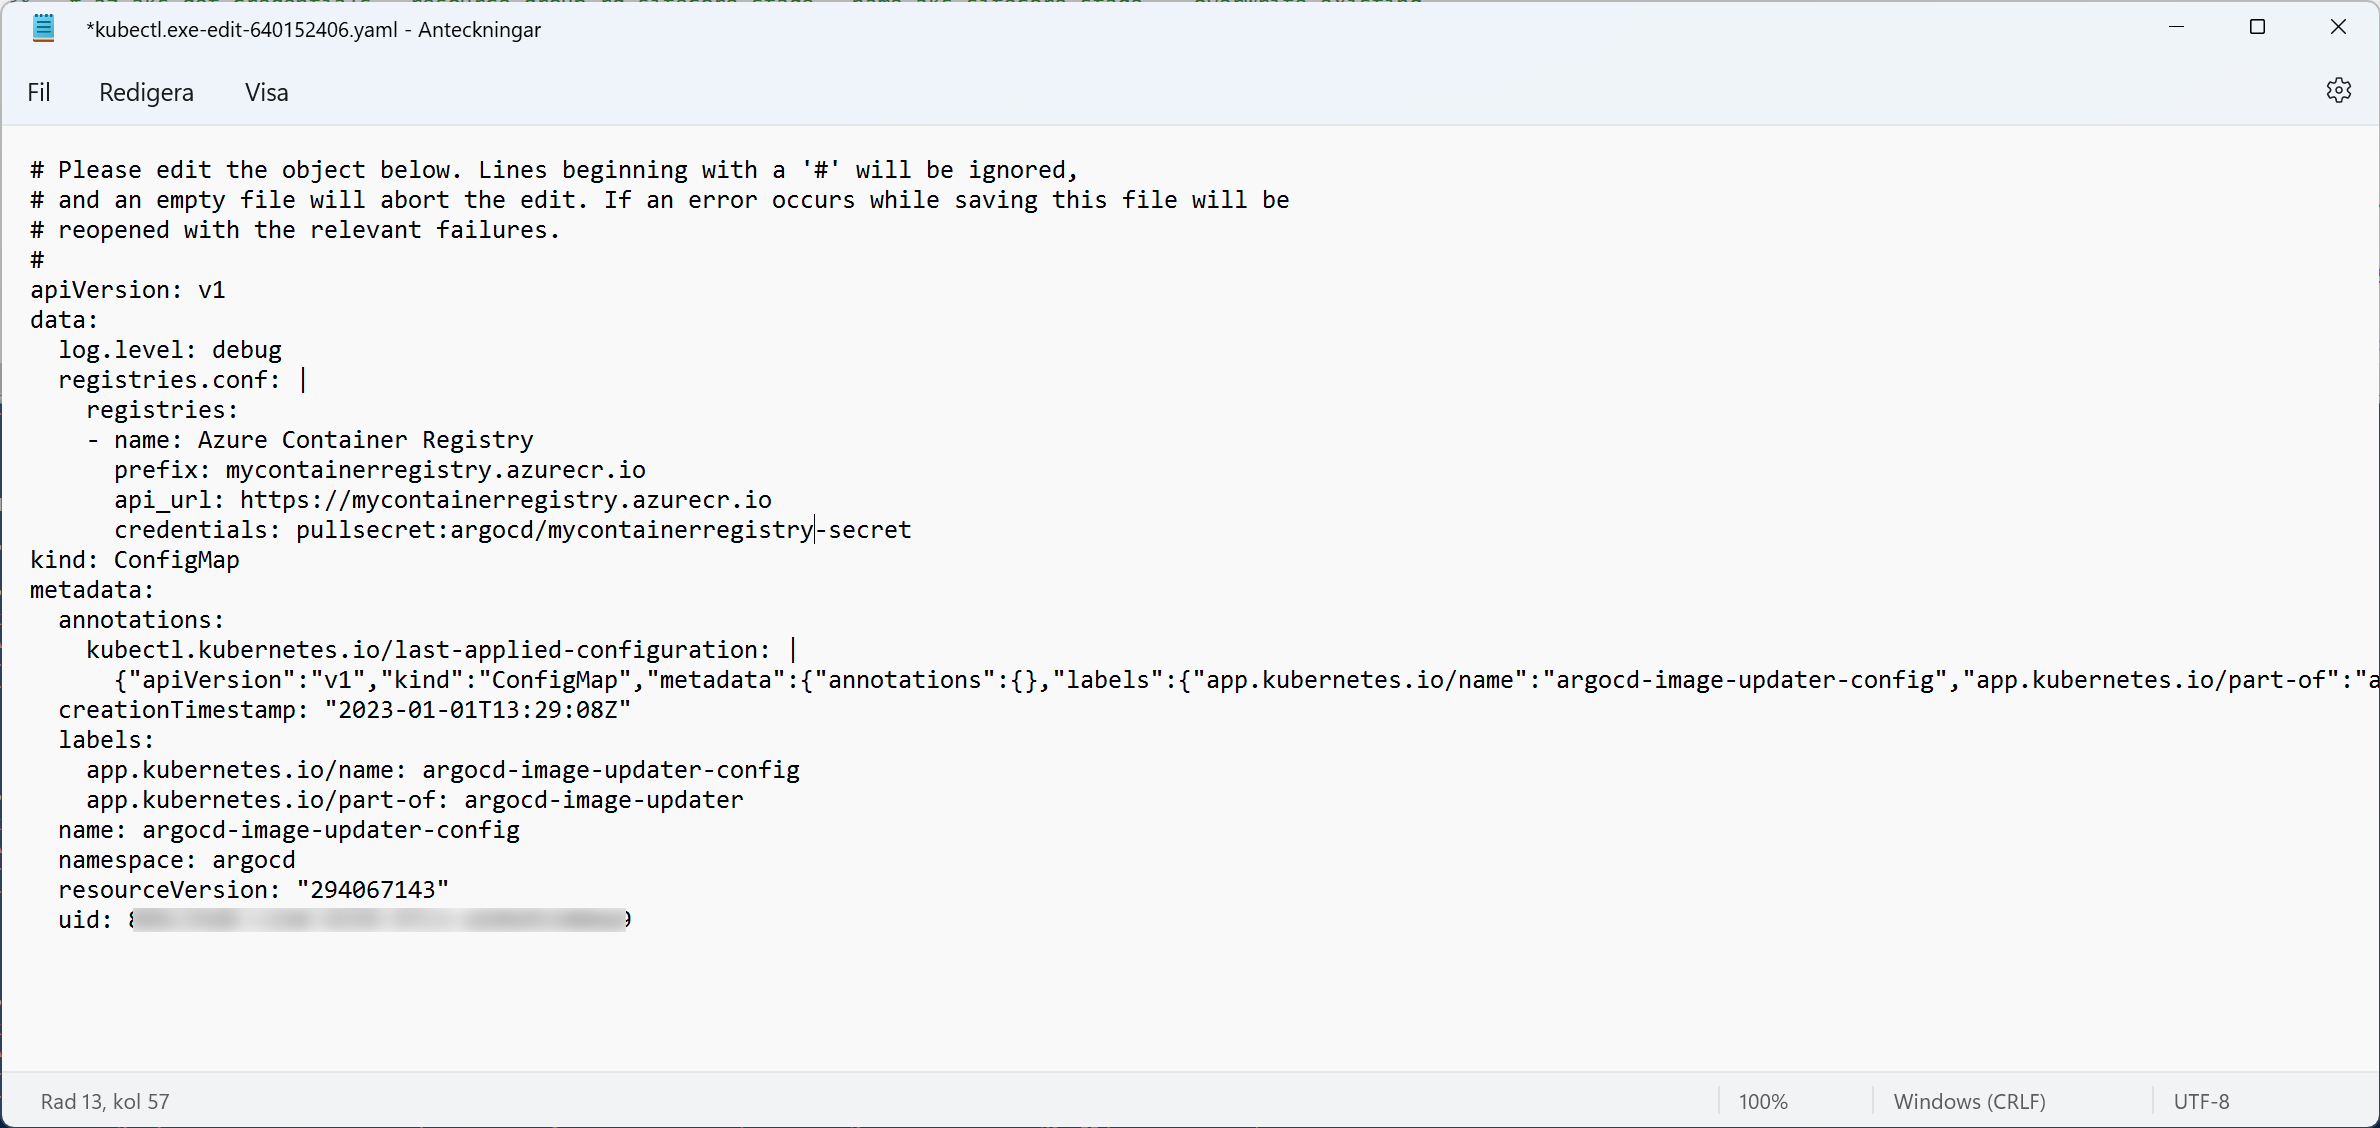
Task: Select the kind: ConfigMap line
Action: click(x=135, y=559)
